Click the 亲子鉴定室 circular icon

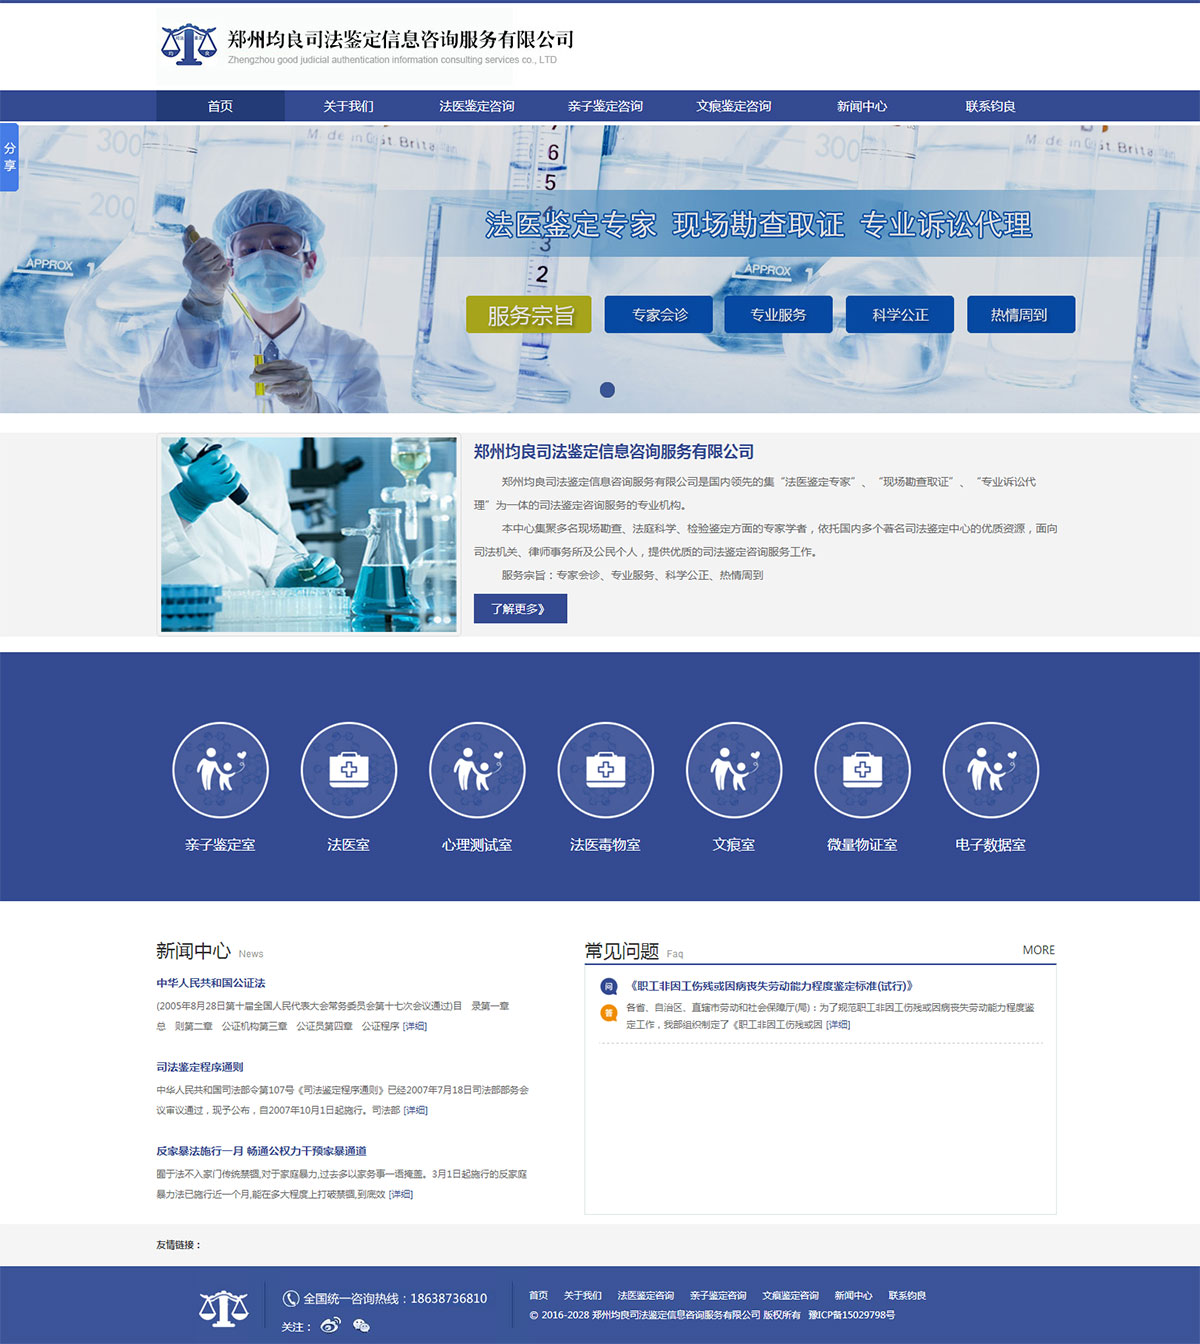(220, 770)
